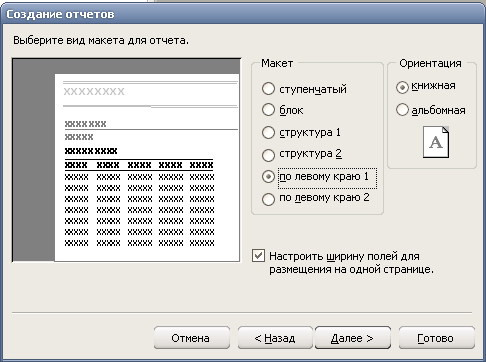Viewport: 486px width, 362px height.
Task: Click the table of x's in the layout preview
Action: (139, 203)
